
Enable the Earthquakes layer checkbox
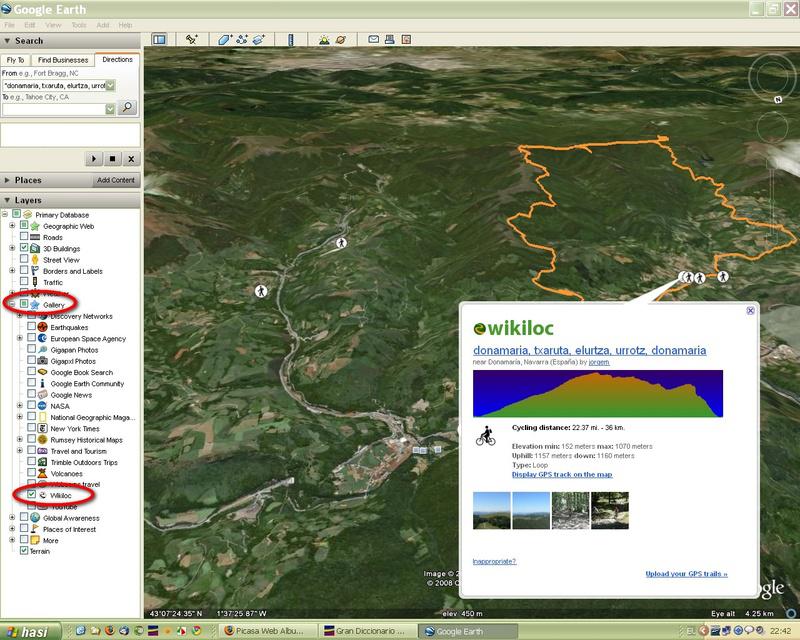coord(32,327)
